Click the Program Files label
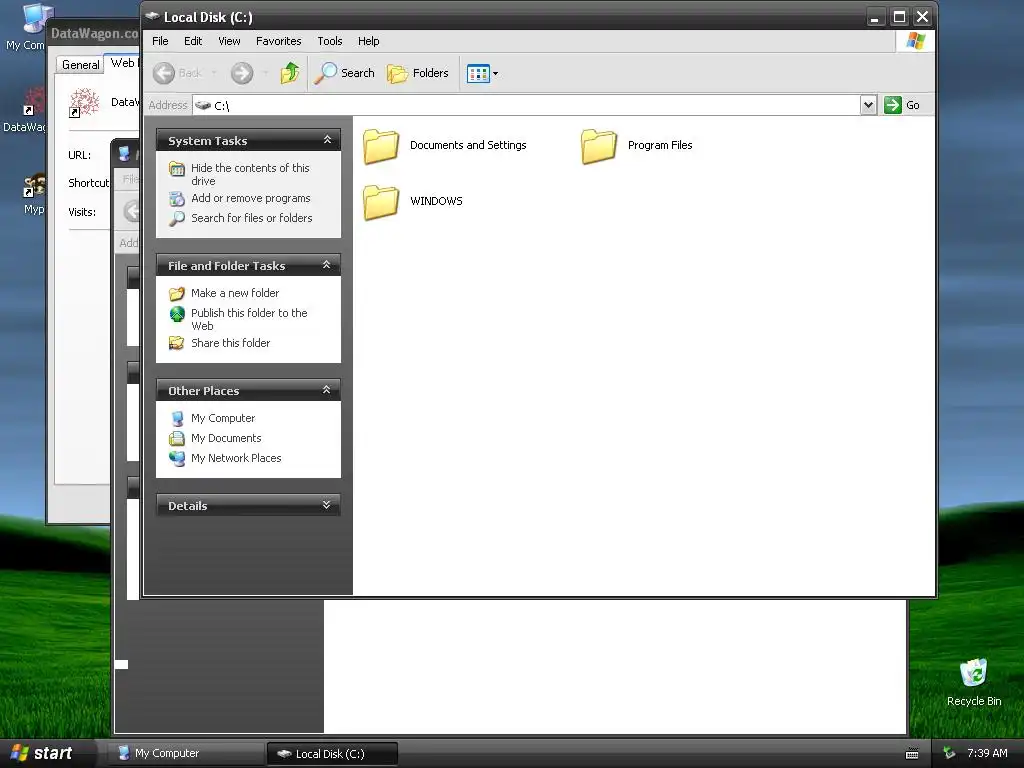The width and height of the screenshot is (1024, 768). pyautogui.click(x=660, y=145)
